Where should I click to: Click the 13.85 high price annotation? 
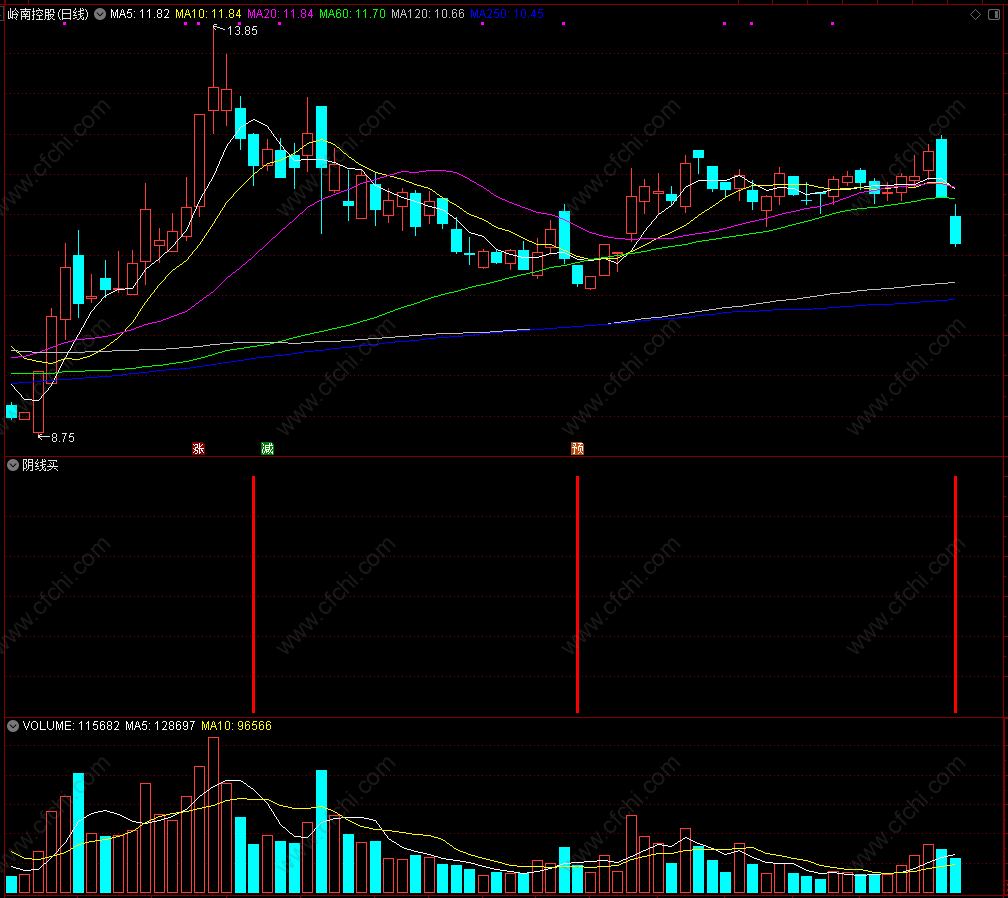[x=242, y=31]
